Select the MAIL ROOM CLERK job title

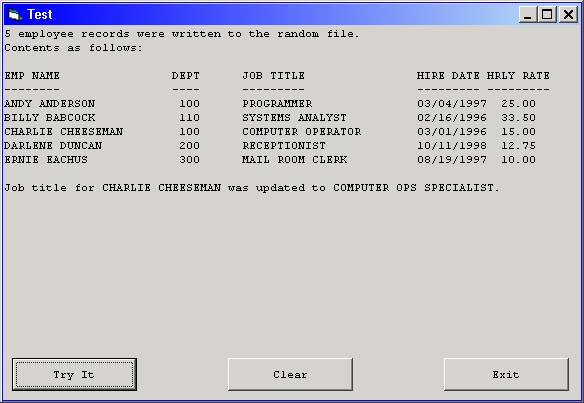tap(294, 160)
